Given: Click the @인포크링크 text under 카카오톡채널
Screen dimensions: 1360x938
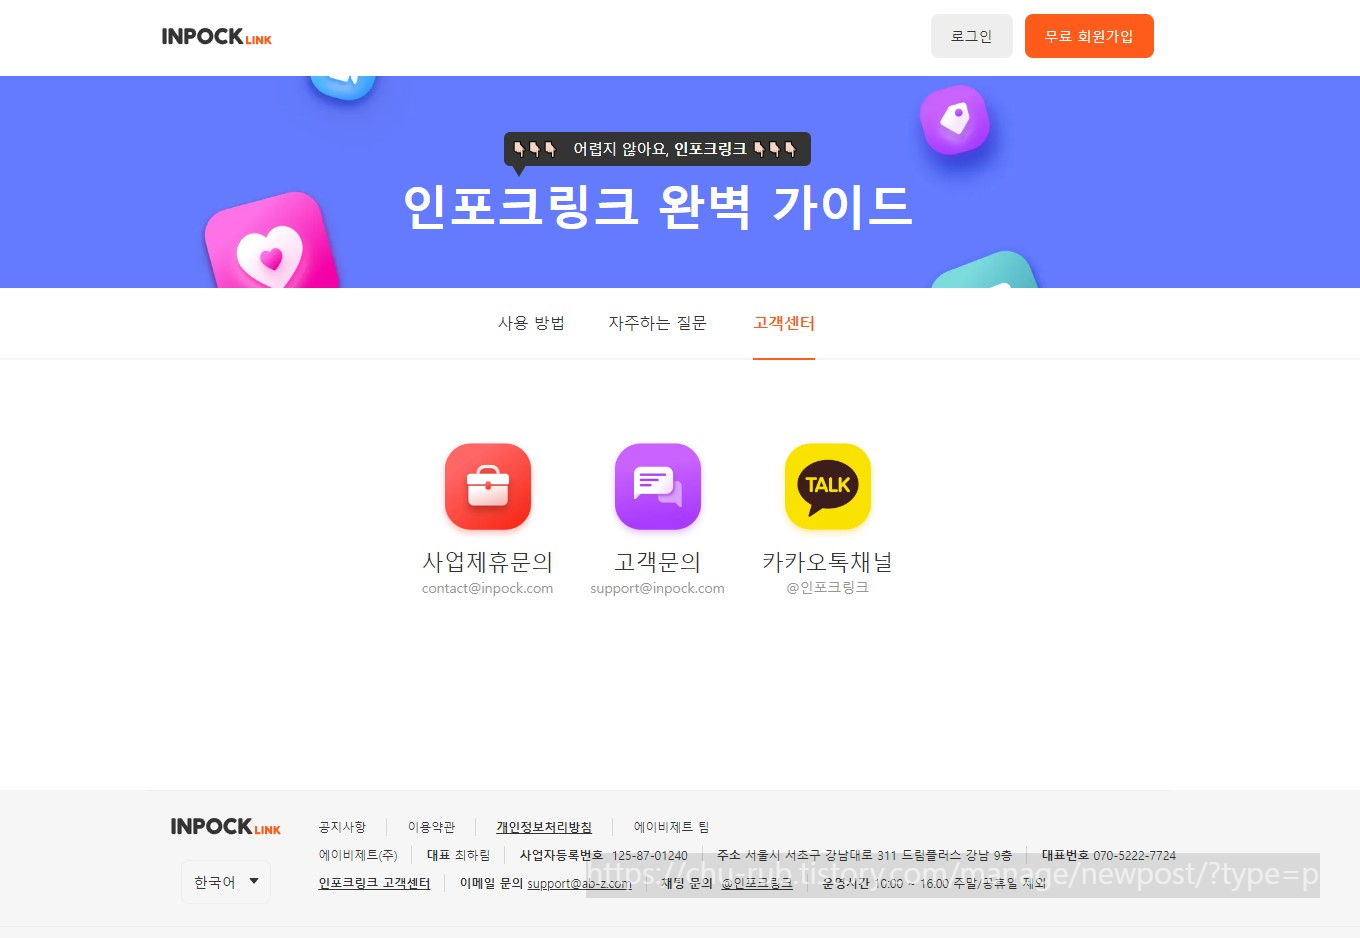Looking at the screenshot, I should [x=828, y=588].
